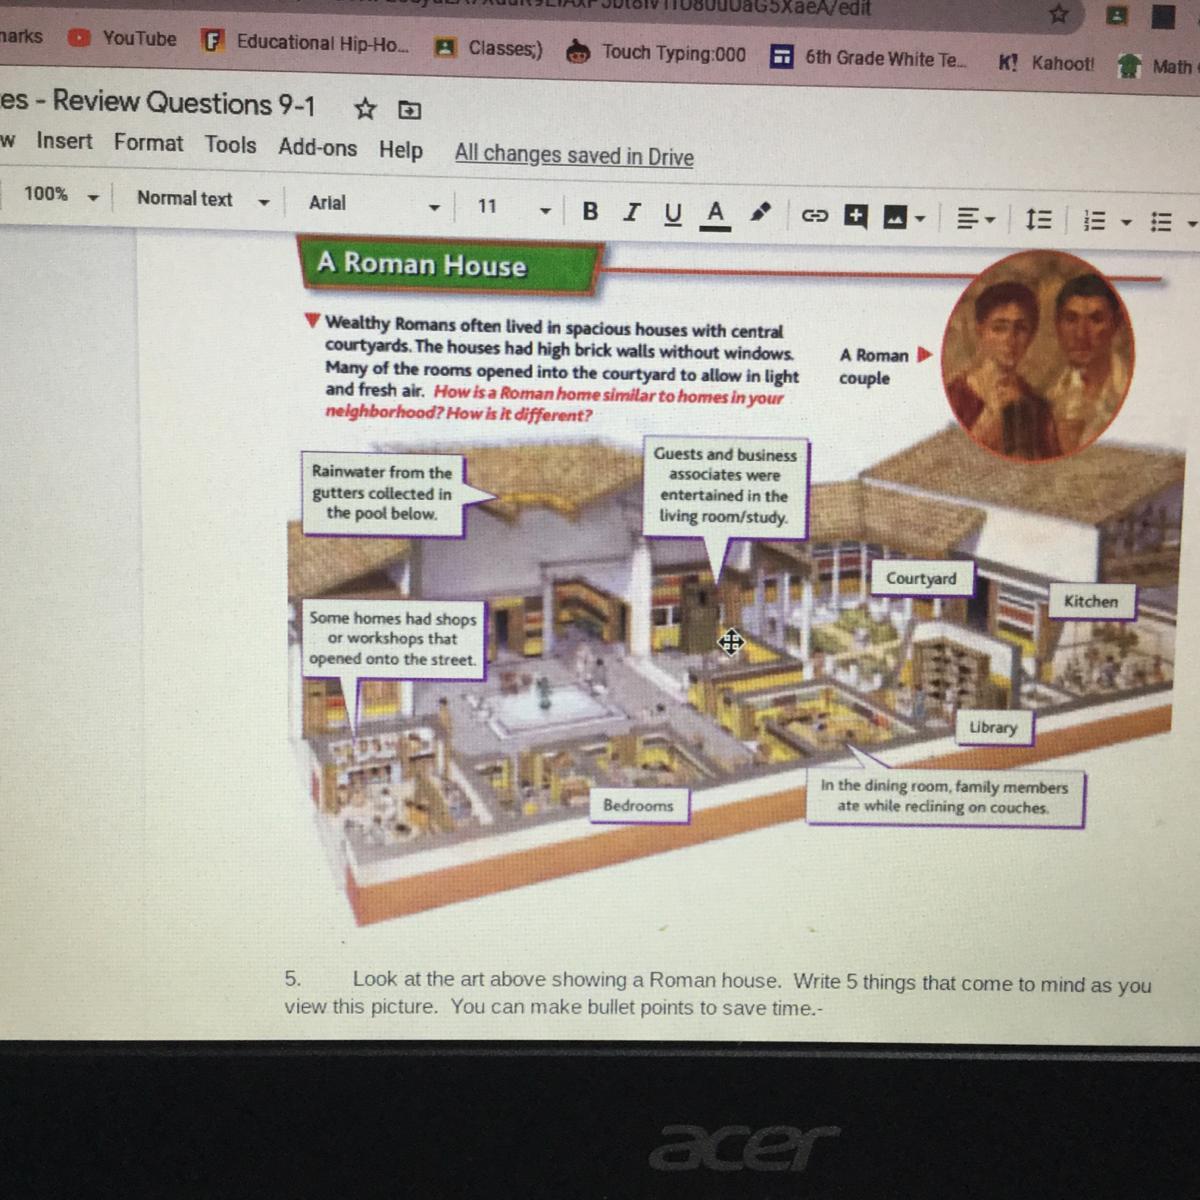Click the line spacing icon

tap(1039, 219)
